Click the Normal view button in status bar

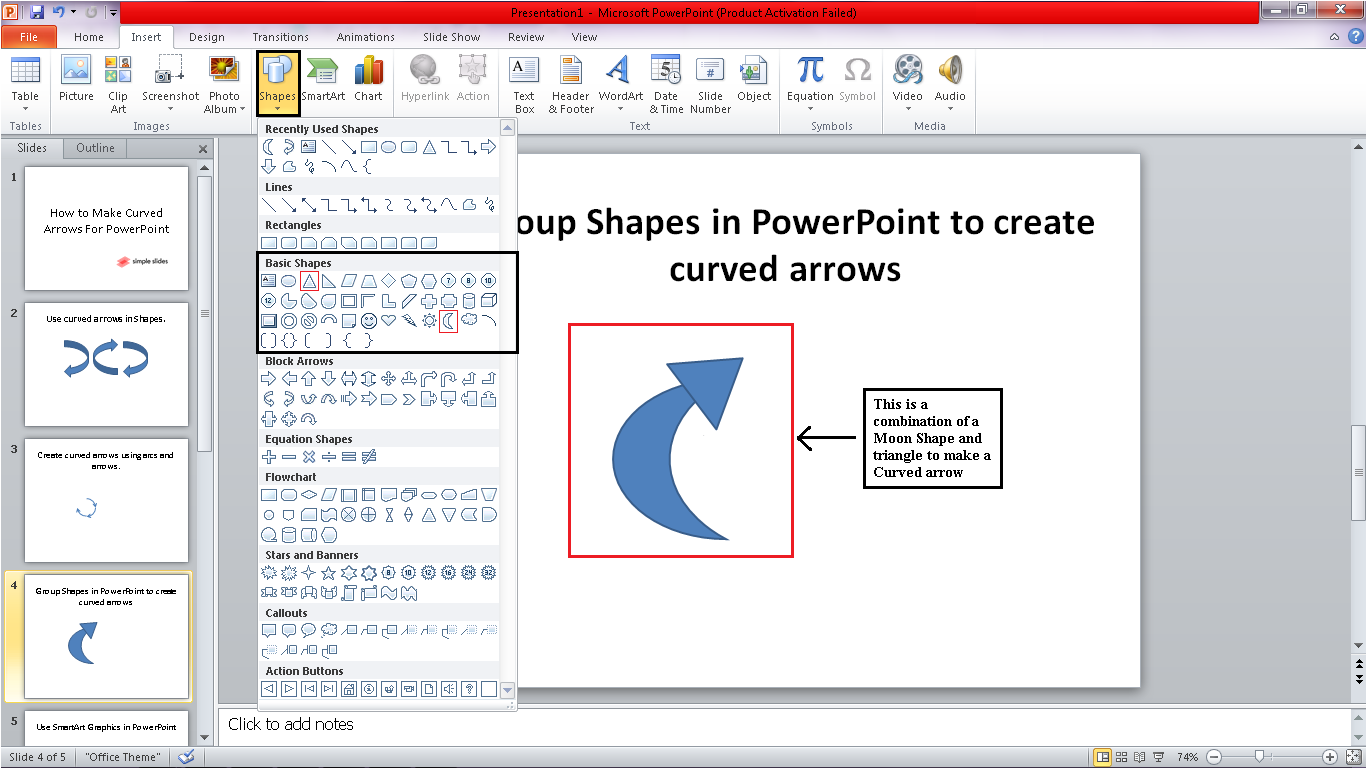tap(1103, 757)
